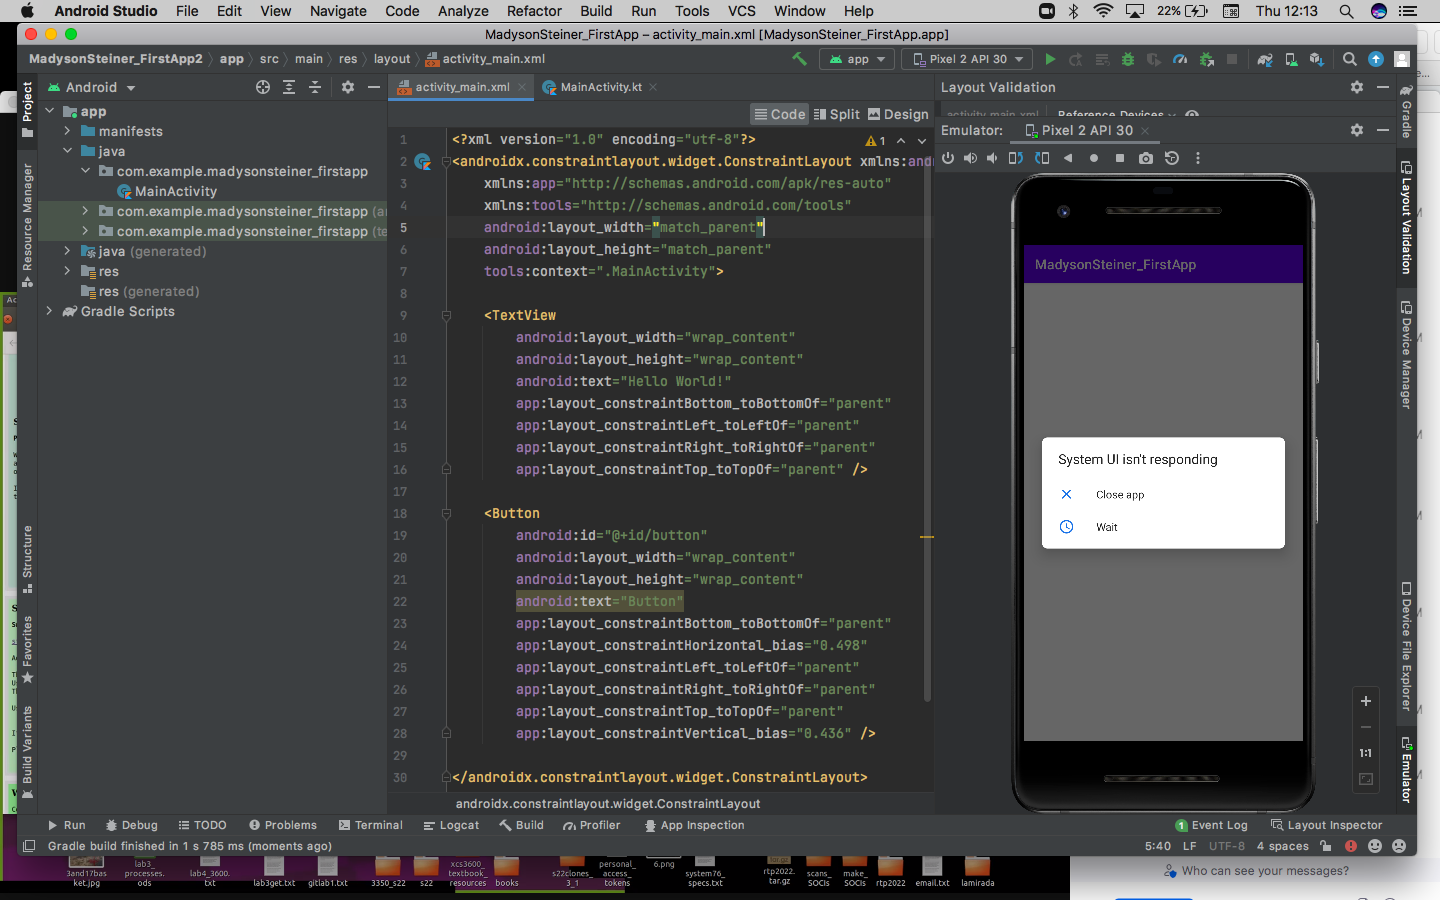
Task: Click emulator Overview square button
Action: coord(1120,158)
